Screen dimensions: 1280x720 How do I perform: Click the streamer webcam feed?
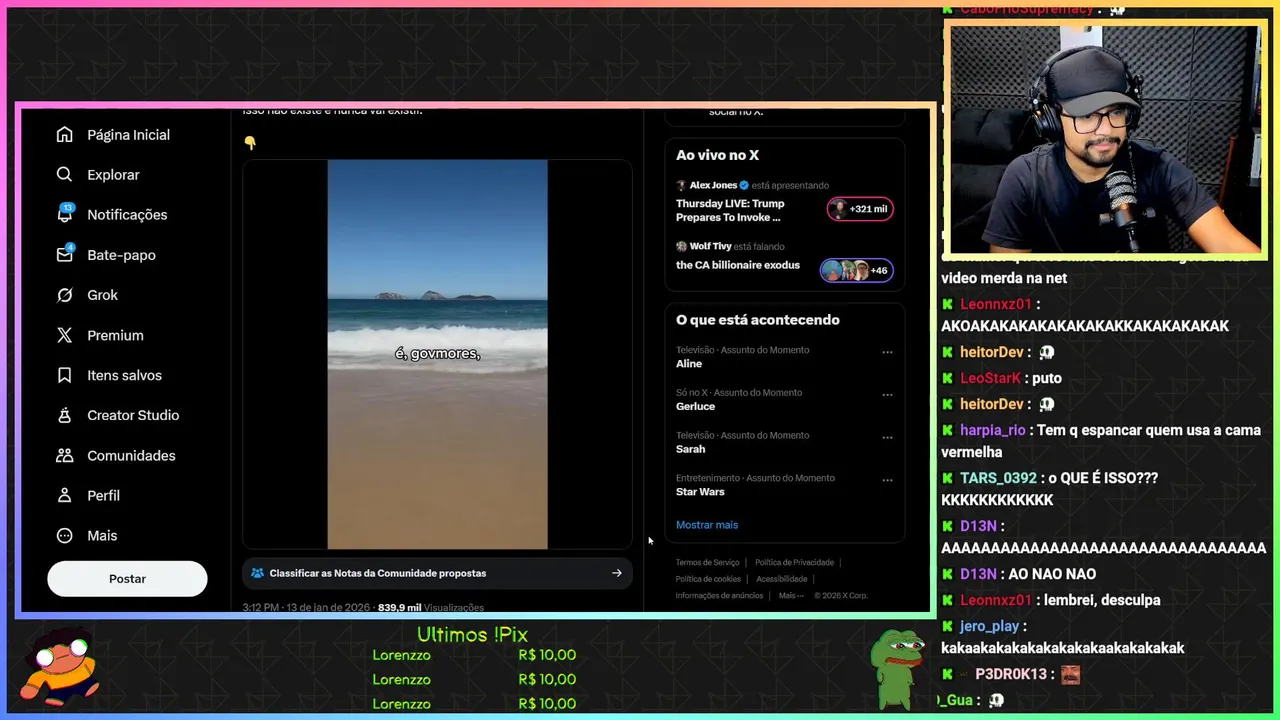pos(1105,139)
